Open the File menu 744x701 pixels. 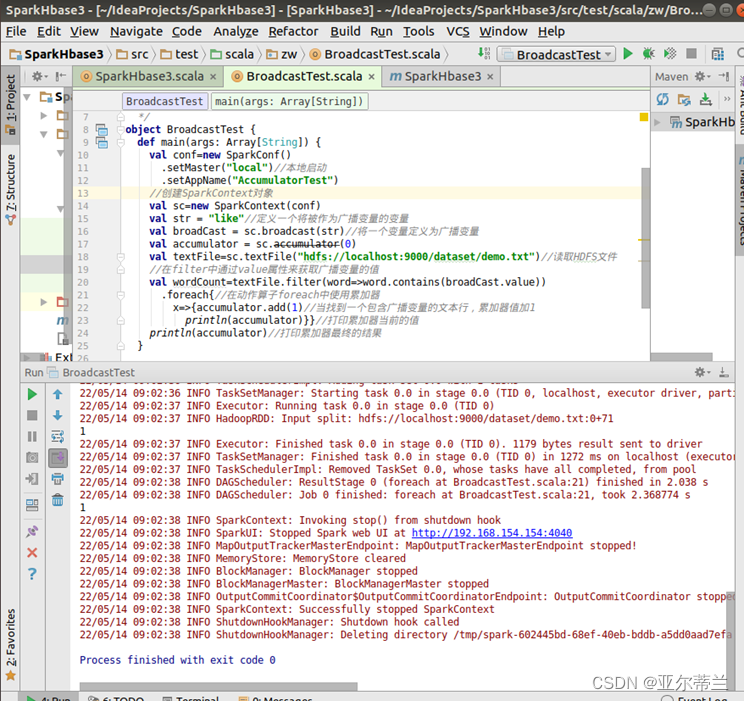pyautogui.click(x=16, y=31)
